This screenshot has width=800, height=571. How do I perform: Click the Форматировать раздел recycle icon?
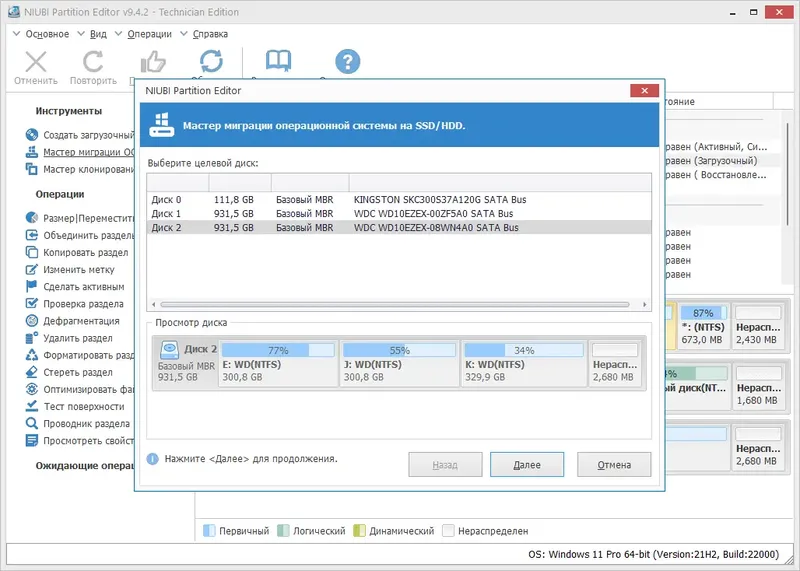point(32,355)
